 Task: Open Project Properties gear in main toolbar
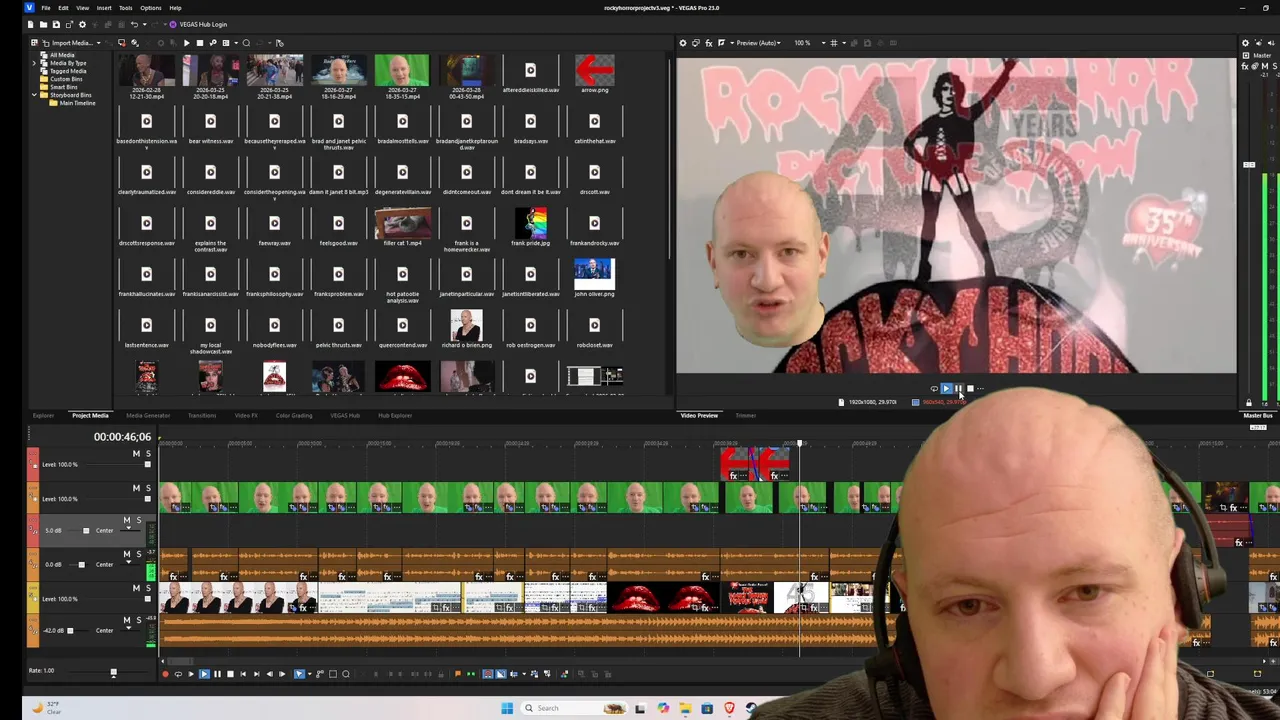(x=82, y=24)
